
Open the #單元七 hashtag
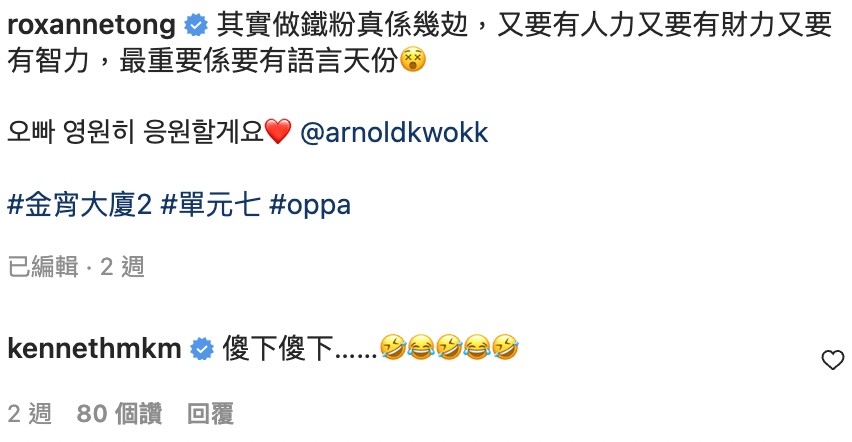(x=211, y=206)
